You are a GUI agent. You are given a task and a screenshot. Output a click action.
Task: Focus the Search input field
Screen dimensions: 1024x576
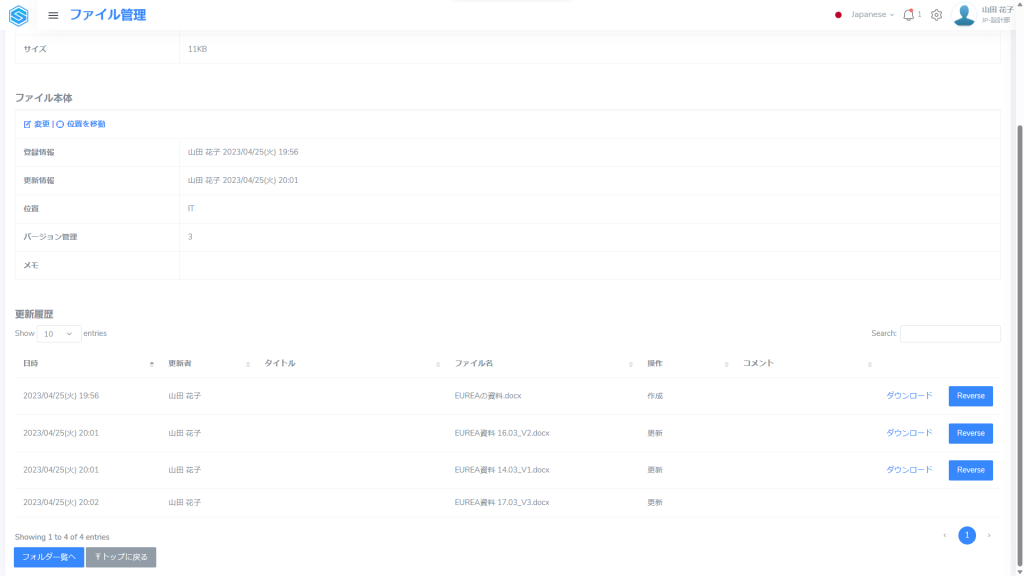point(949,334)
